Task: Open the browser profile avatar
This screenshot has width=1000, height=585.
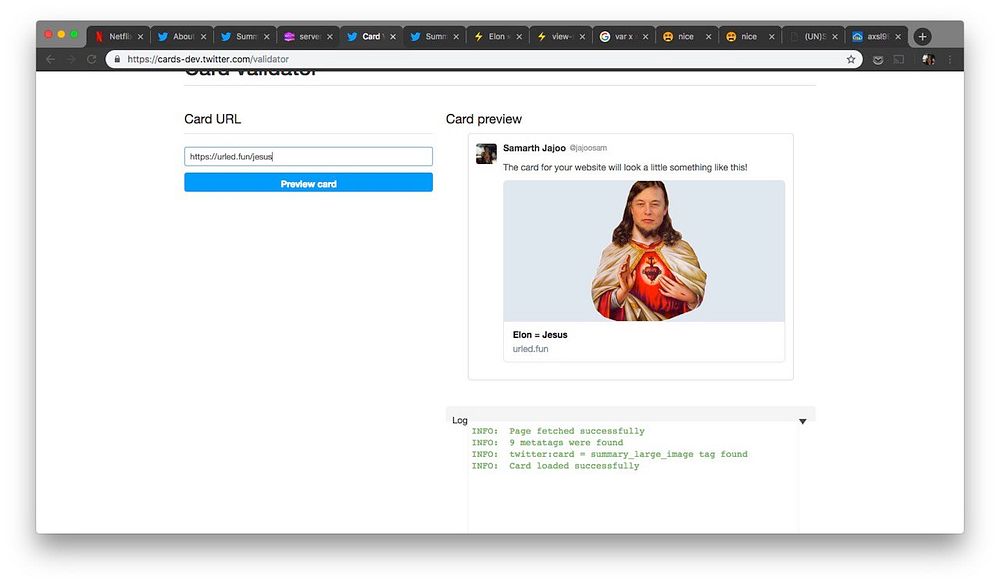Action: pos(929,59)
